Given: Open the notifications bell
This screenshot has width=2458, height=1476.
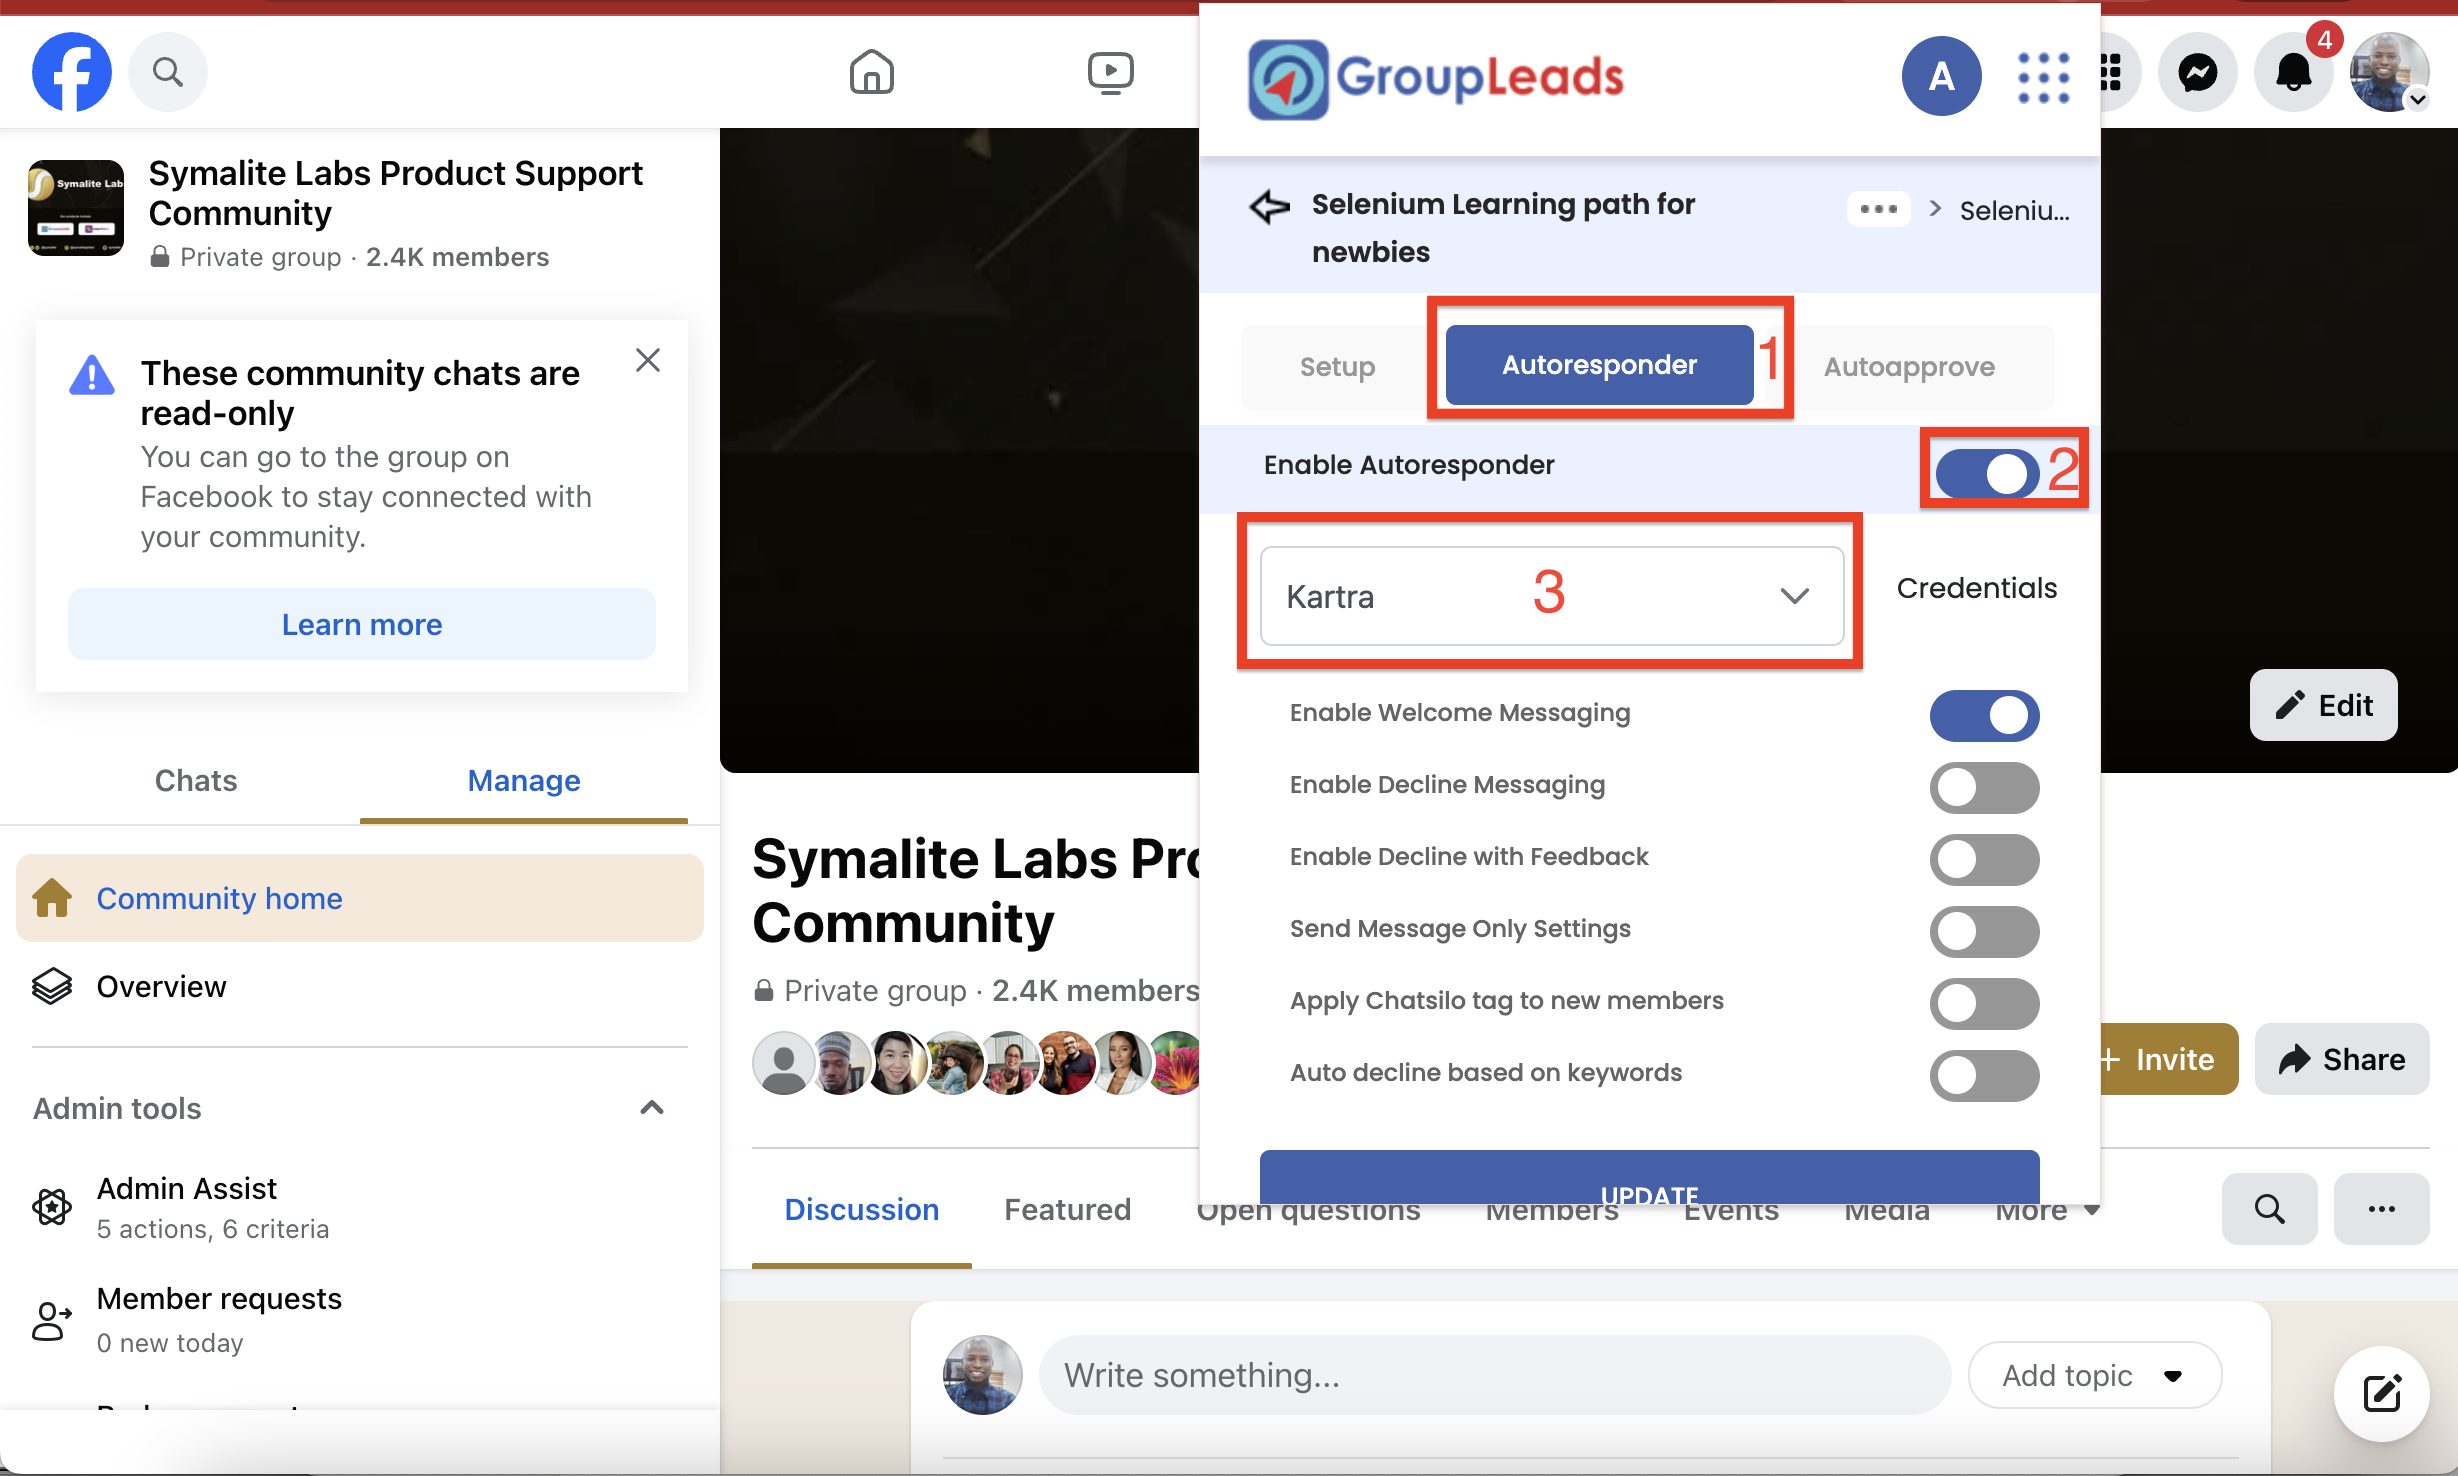Looking at the screenshot, I should click(x=2293, y=72).
